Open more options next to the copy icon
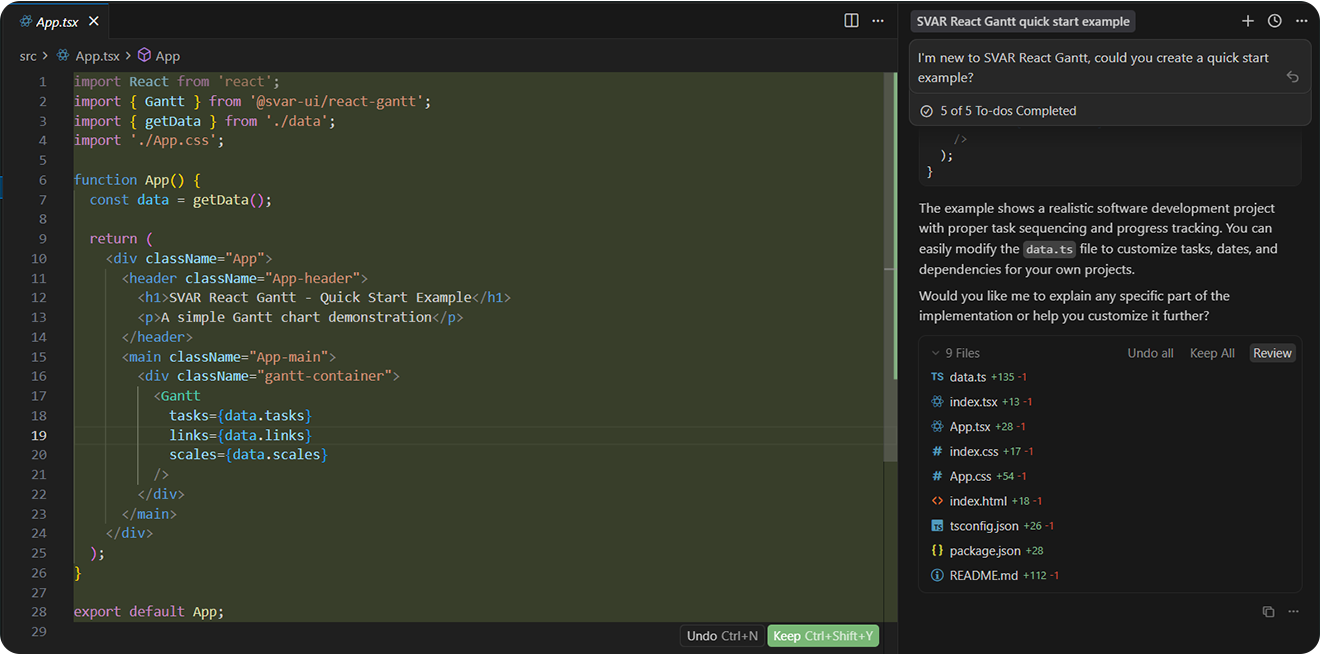Screen dimensions: 1320x655 [x=1295, y=611]
